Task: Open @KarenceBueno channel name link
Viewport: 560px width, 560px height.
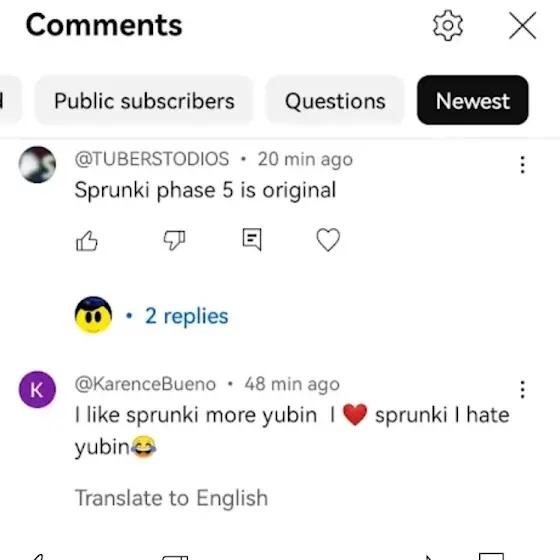Action: coord(145,384)
